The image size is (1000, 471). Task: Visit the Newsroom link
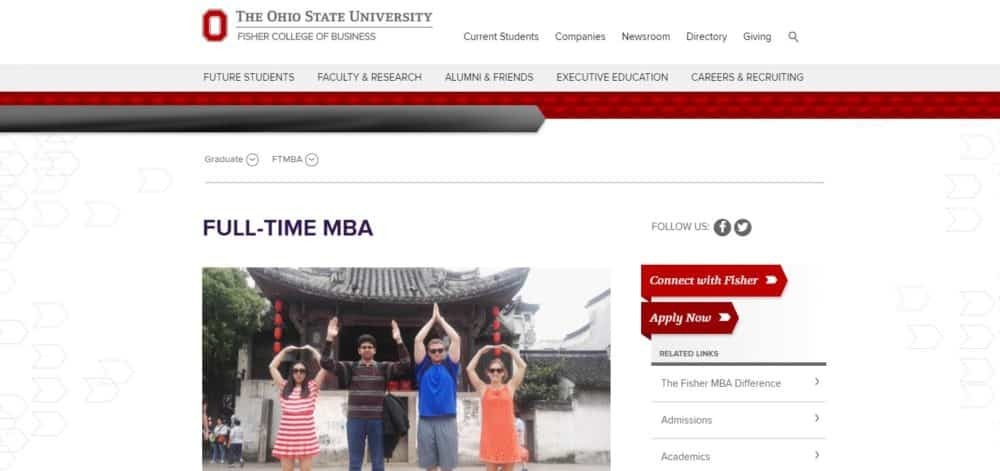[x=645, y=37]
